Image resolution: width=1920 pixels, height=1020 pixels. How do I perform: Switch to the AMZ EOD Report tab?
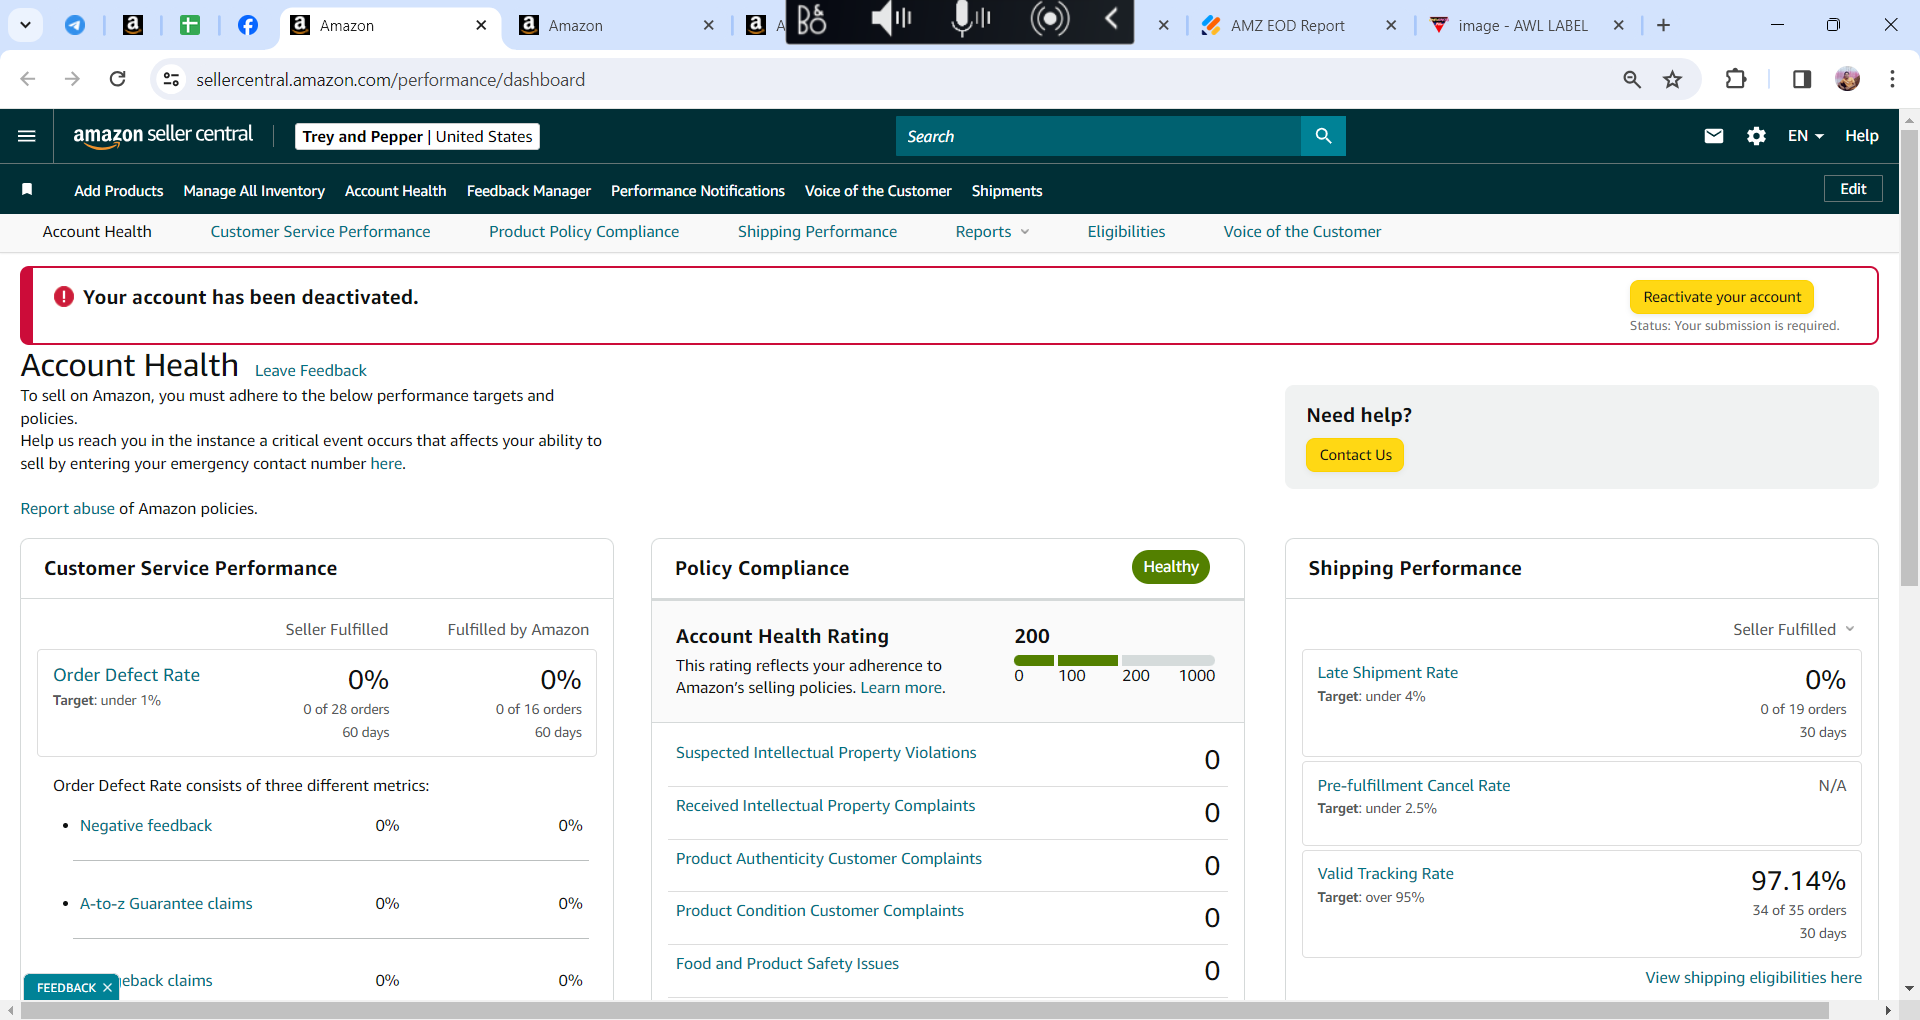[1288, 25]
